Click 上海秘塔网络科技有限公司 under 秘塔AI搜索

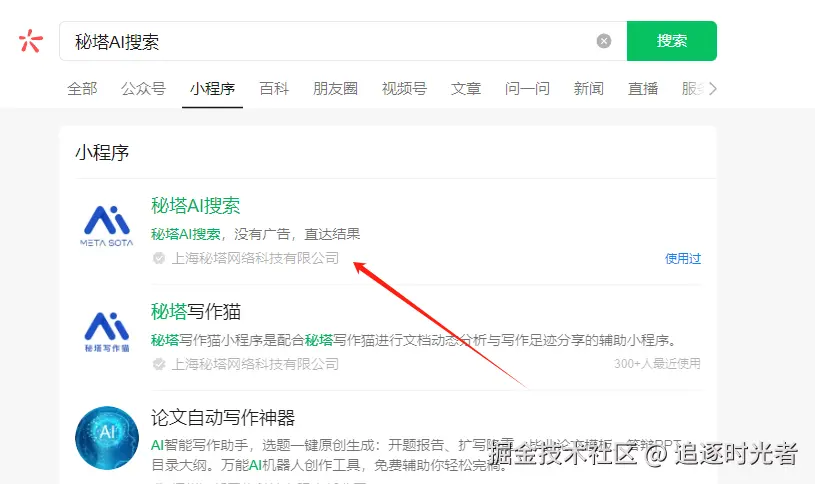(x=255, y=258)
